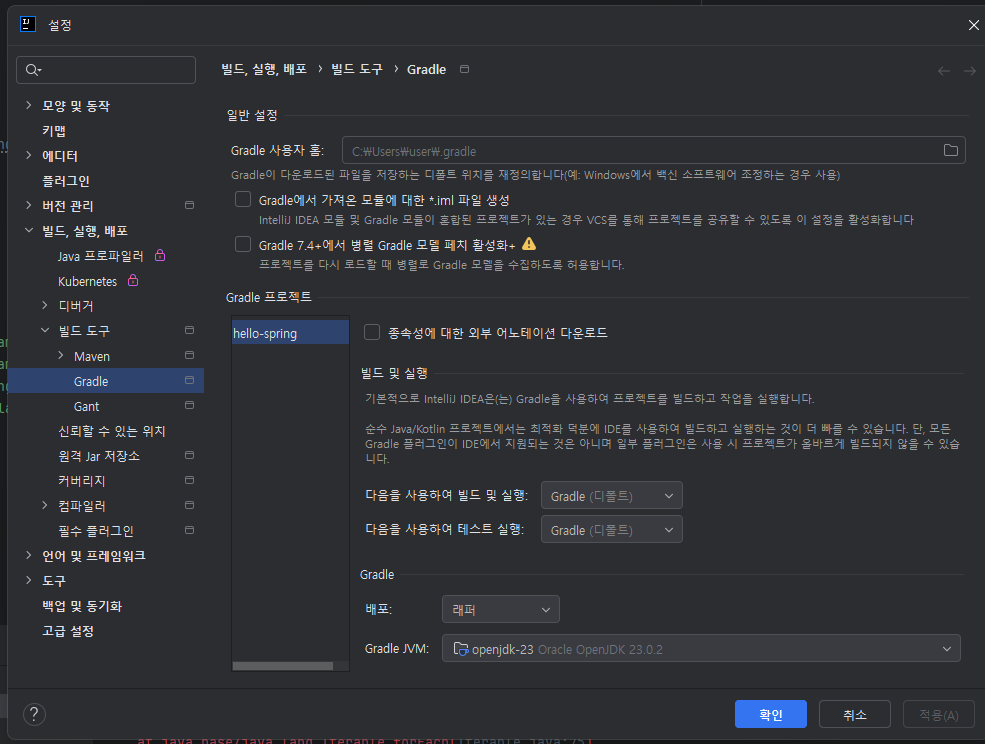Click horizontal scrollbar under Gradle projects list
The width and height of the screenshot is (985, 744).
coord(283,665)
